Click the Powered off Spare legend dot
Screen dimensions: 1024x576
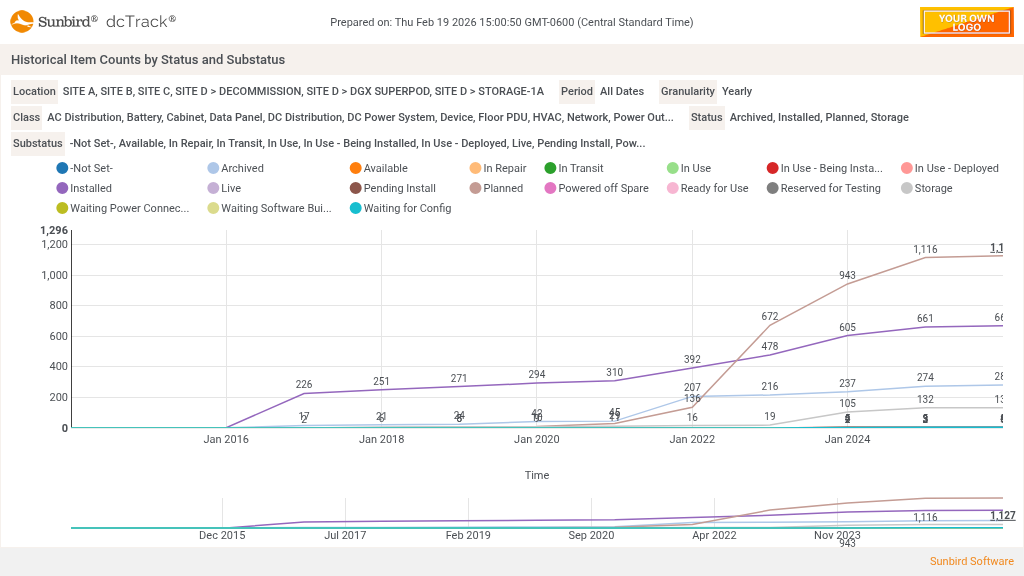(x=550, y=188)
